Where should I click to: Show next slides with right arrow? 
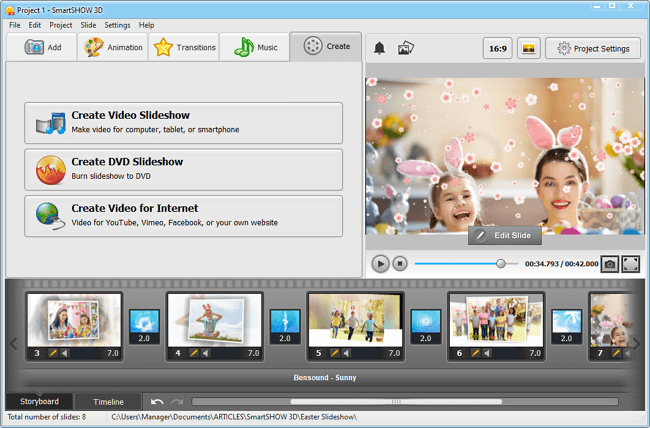636,344
